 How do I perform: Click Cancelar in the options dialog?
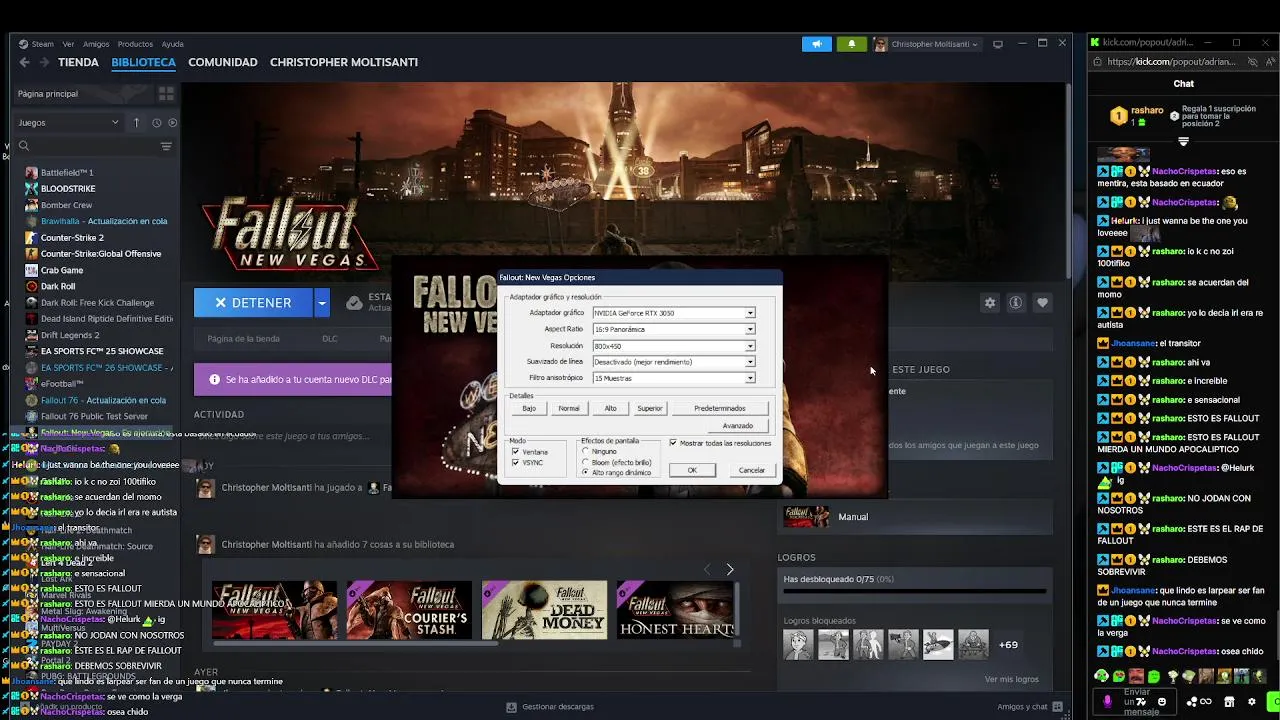pyautogui.click(x=752, y=470)
